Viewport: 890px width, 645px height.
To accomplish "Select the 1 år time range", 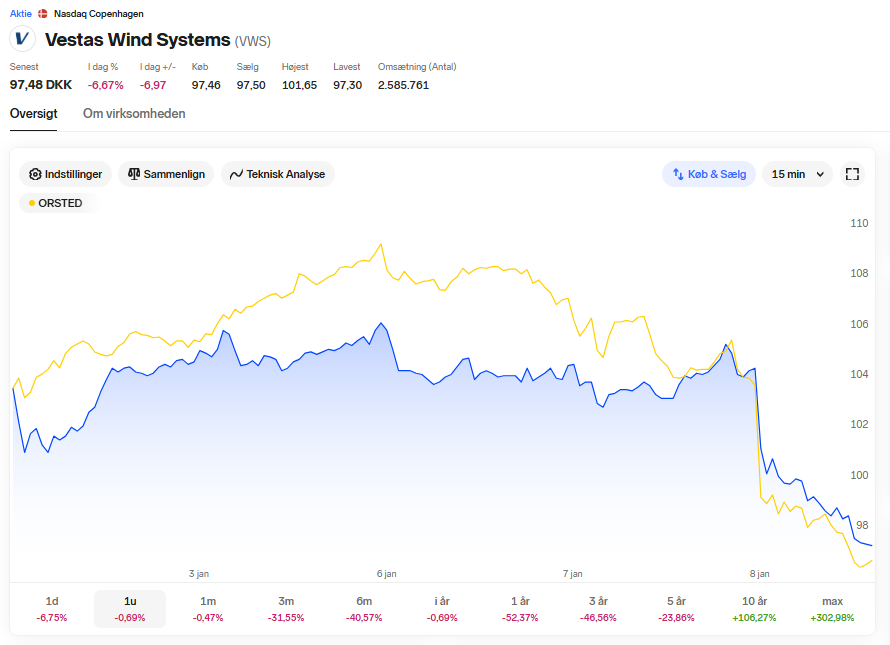I will coord(520,609).
